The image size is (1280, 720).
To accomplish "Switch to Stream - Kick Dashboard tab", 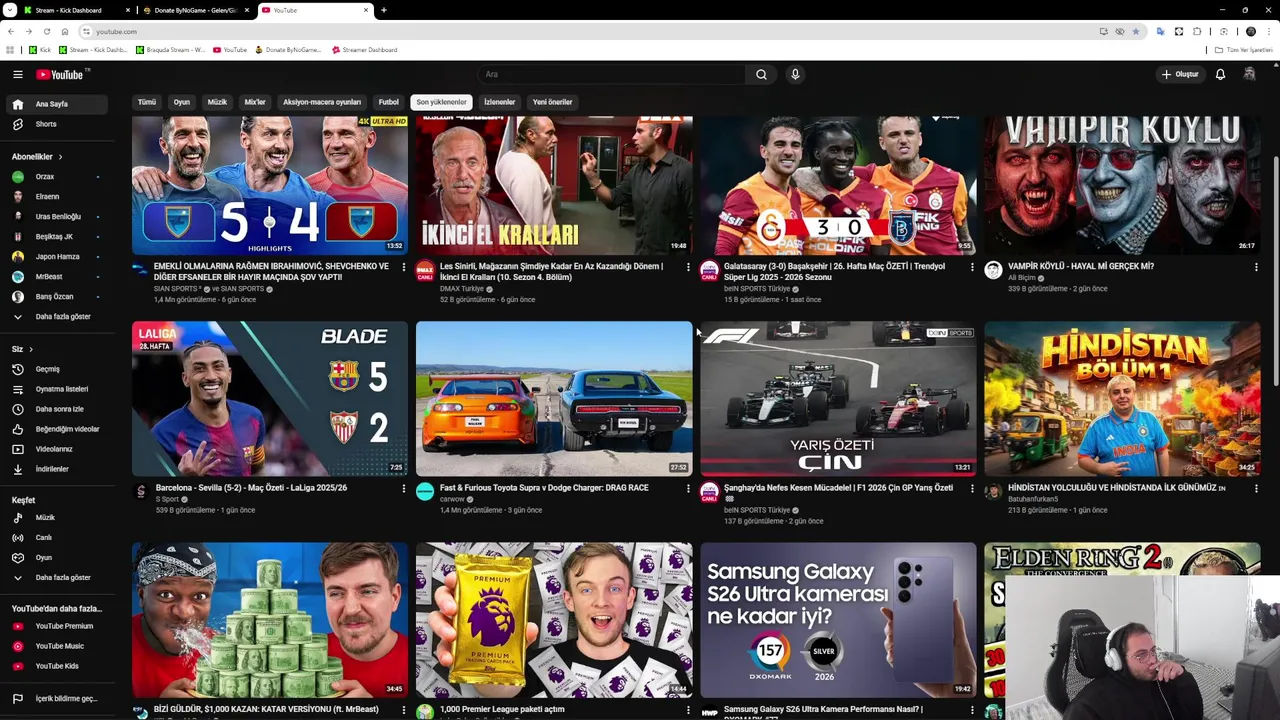I will pyautogui.click(x=75, y=10).
